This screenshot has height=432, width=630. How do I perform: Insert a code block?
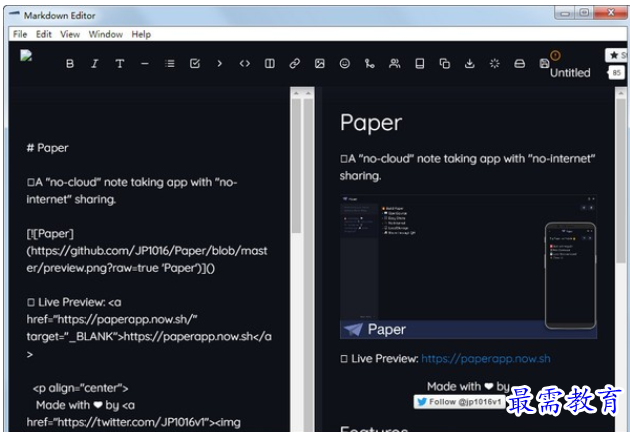(245, 63)
